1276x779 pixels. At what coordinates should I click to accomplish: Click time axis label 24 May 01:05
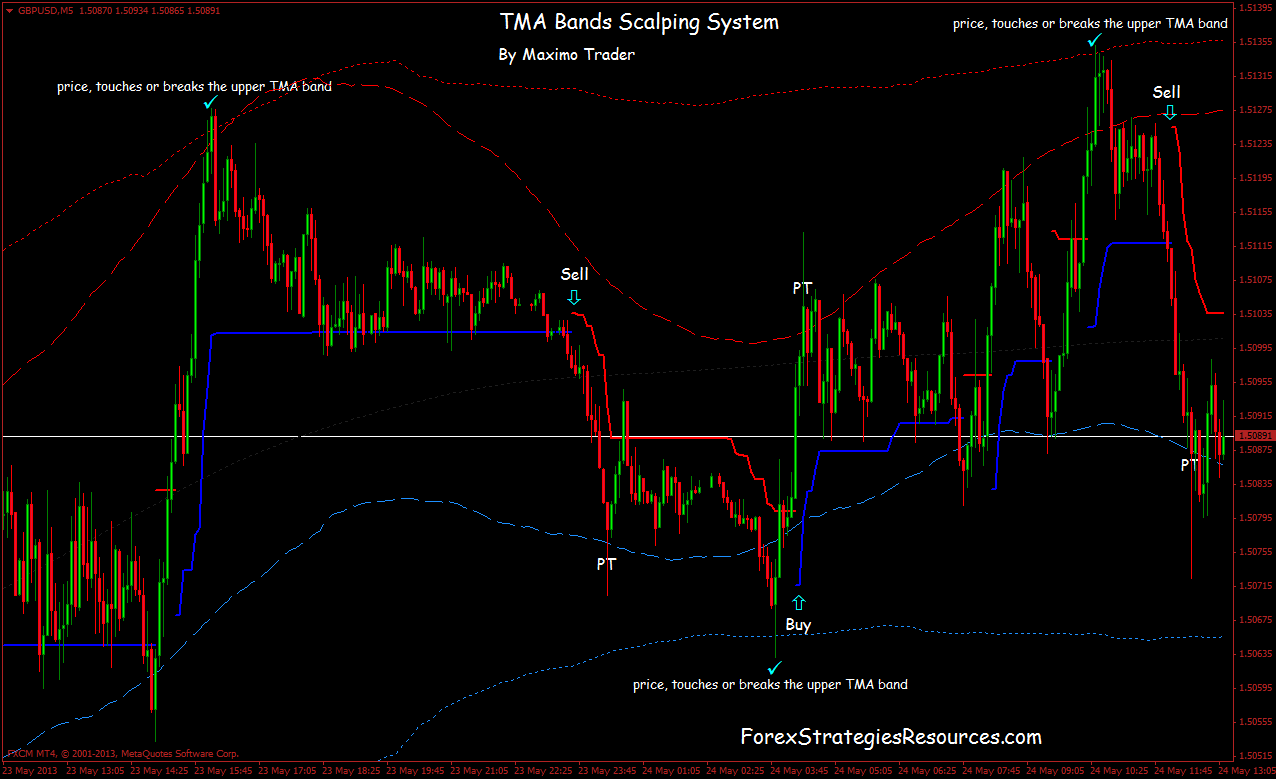tap(671, 772)
